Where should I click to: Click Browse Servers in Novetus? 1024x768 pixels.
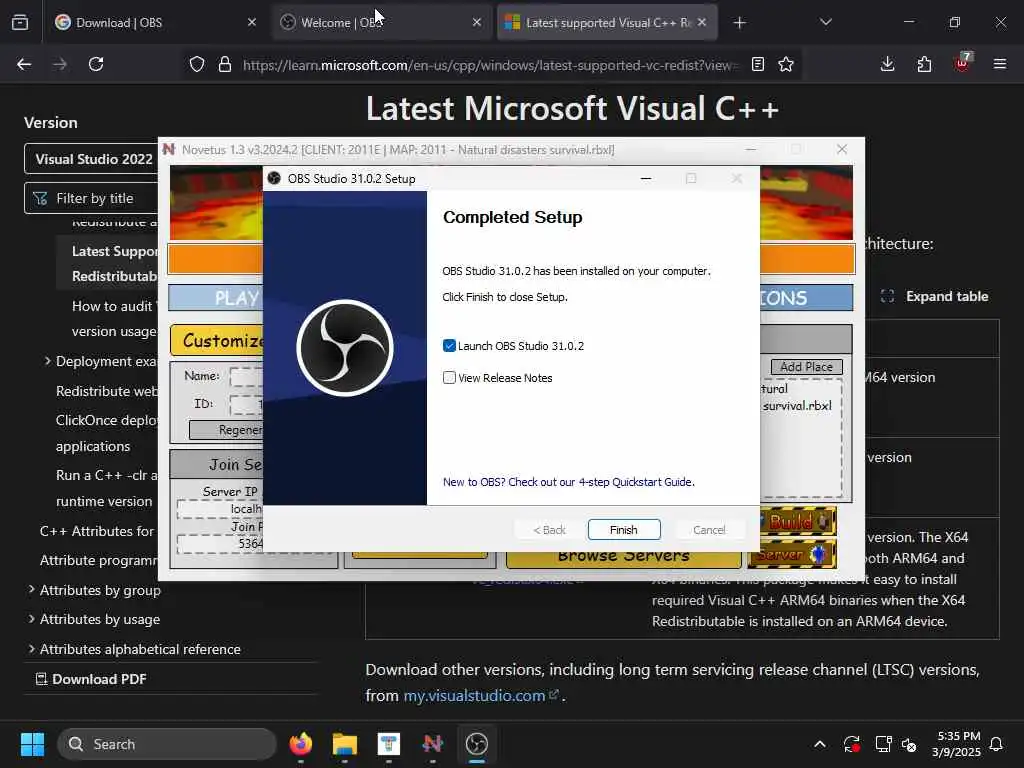tap(624, 558)
